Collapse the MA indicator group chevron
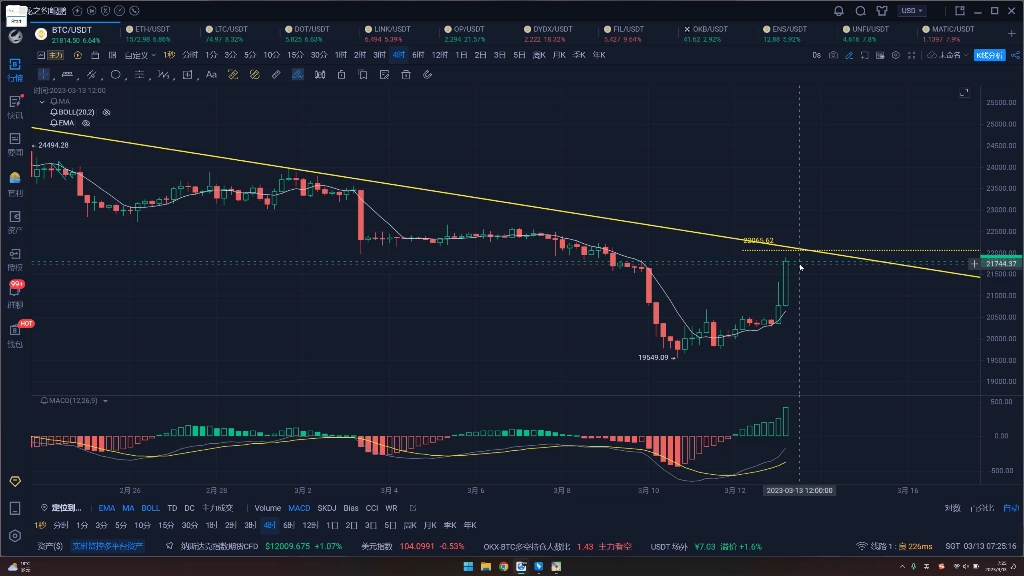The height and width of the screenshot is (576, 1024). (42, 101)
